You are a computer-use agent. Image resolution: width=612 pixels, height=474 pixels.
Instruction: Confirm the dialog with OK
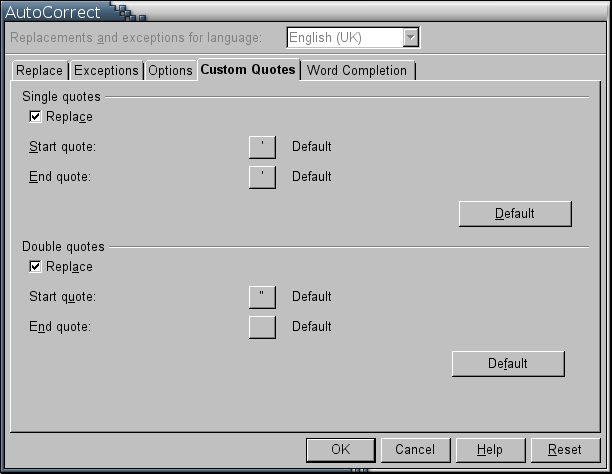point(340,450)
